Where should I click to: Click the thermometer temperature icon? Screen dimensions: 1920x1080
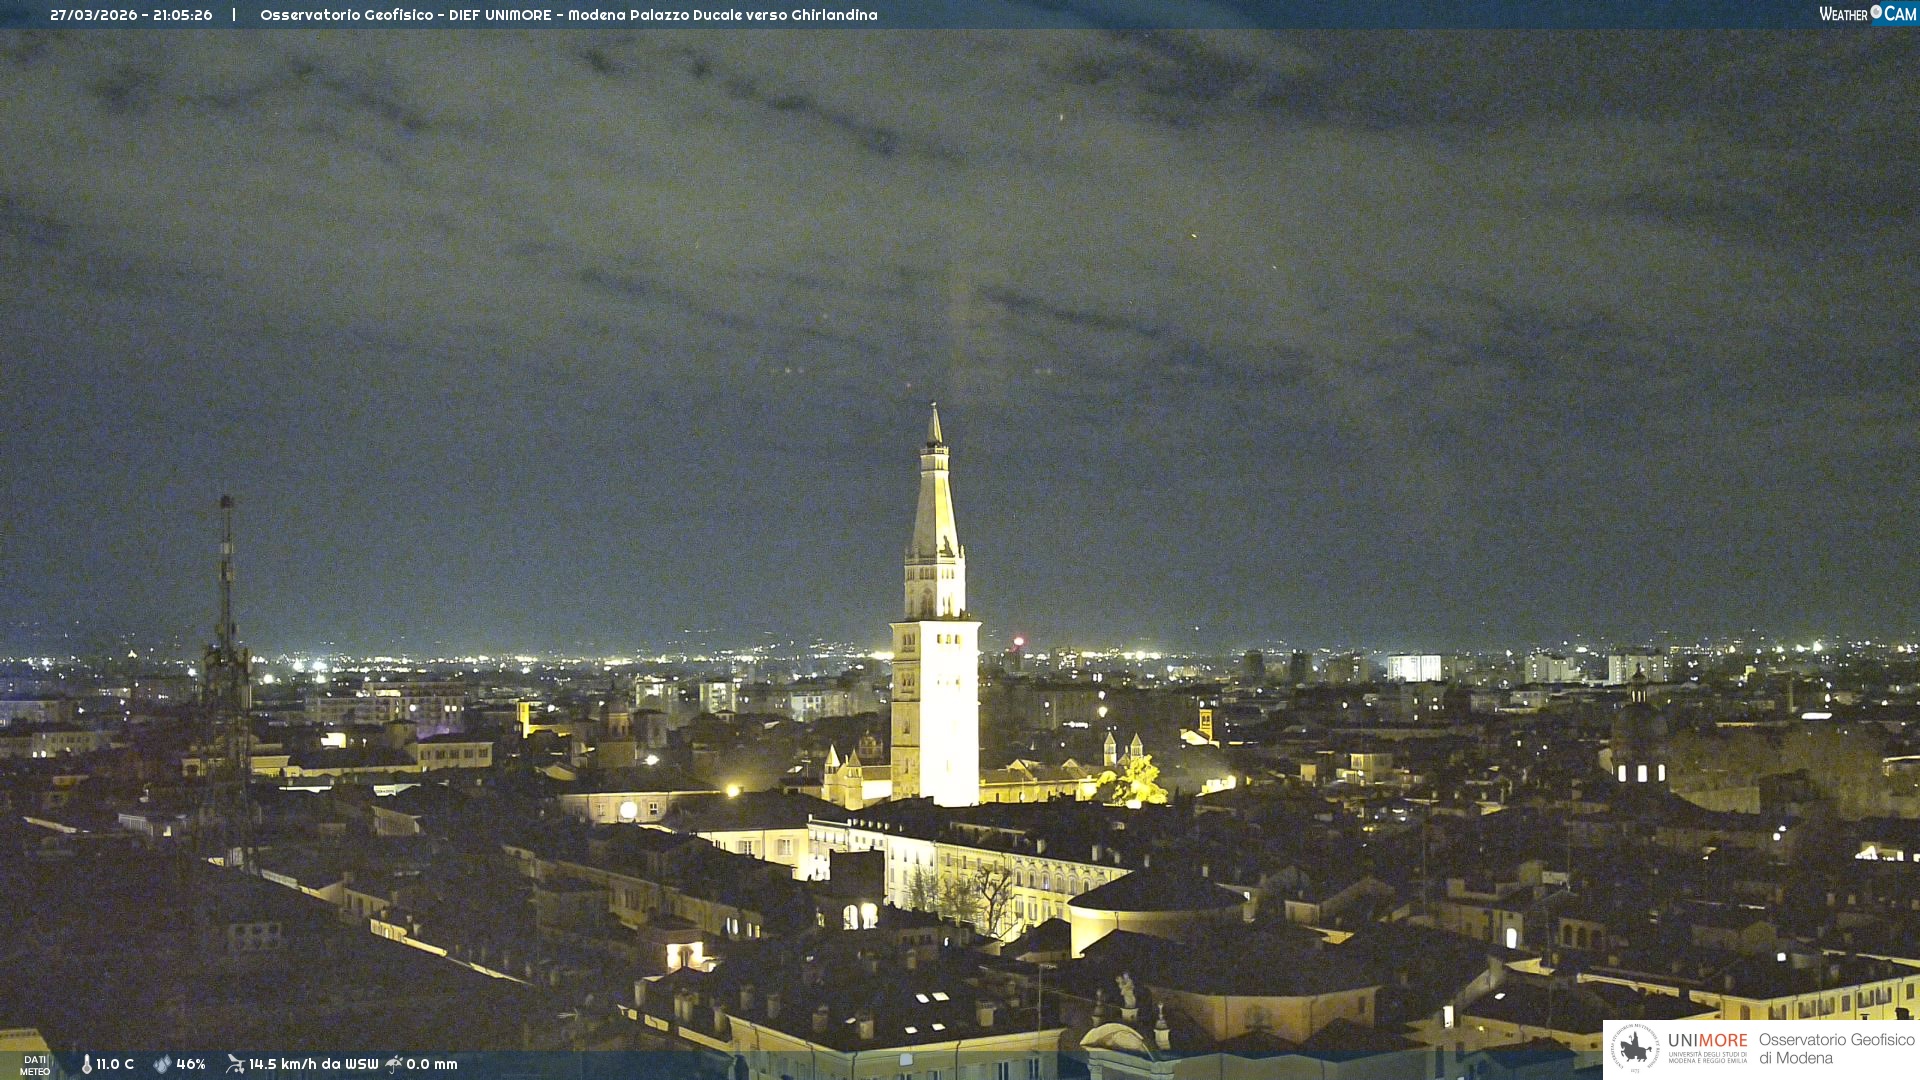pos(87,1064)
